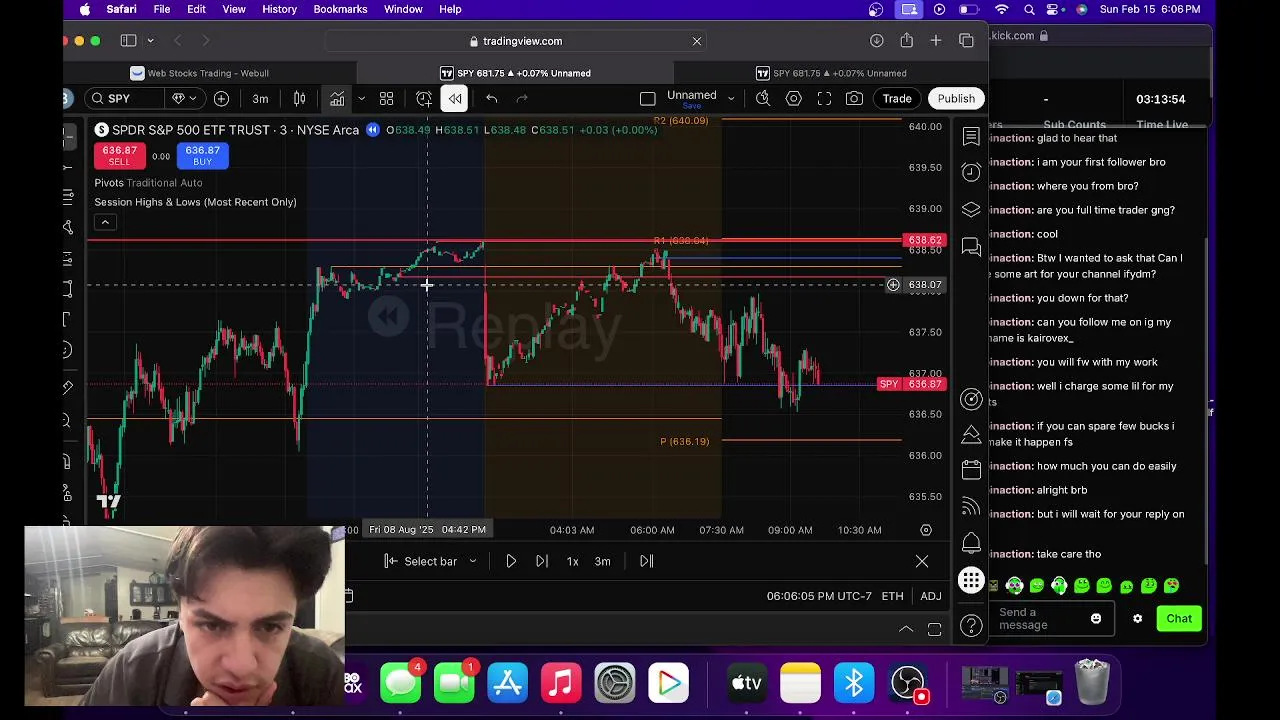This screenshot has height=720, width=1280.
Task: Switch to the rightmost SPY Unnamed tab
Action: coord(832,73)
